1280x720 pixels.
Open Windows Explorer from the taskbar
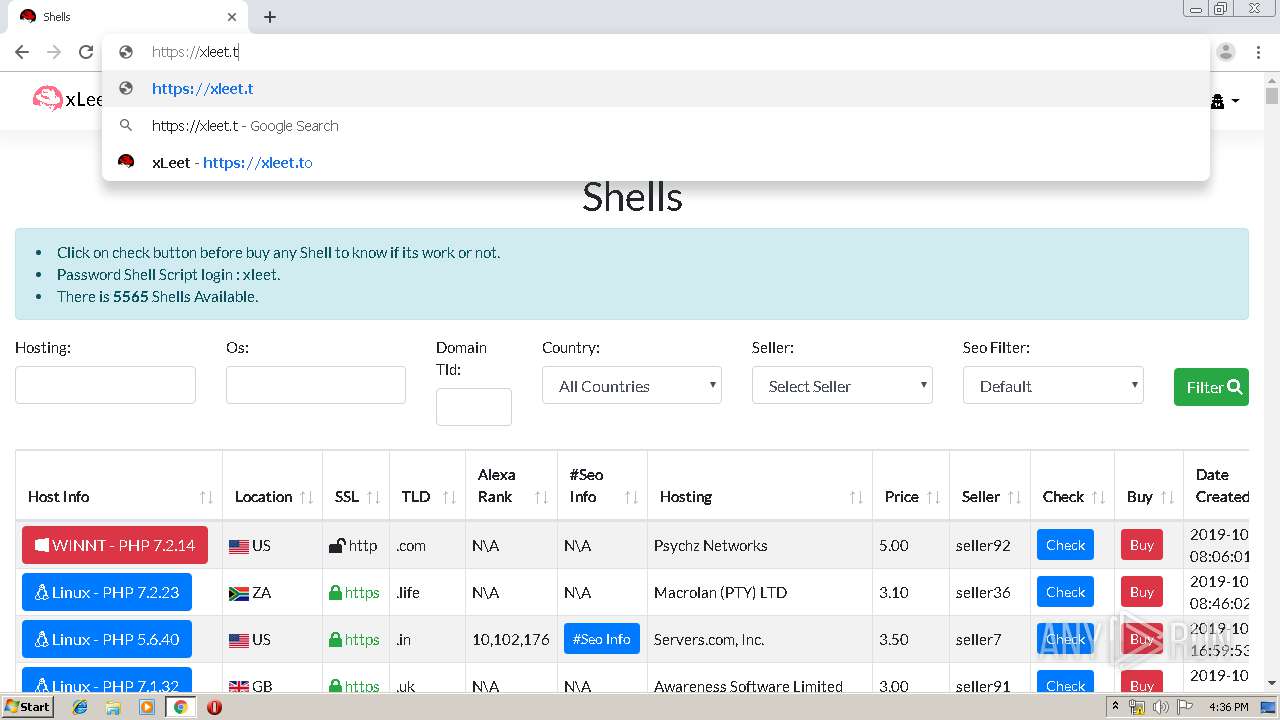point(113,707)
